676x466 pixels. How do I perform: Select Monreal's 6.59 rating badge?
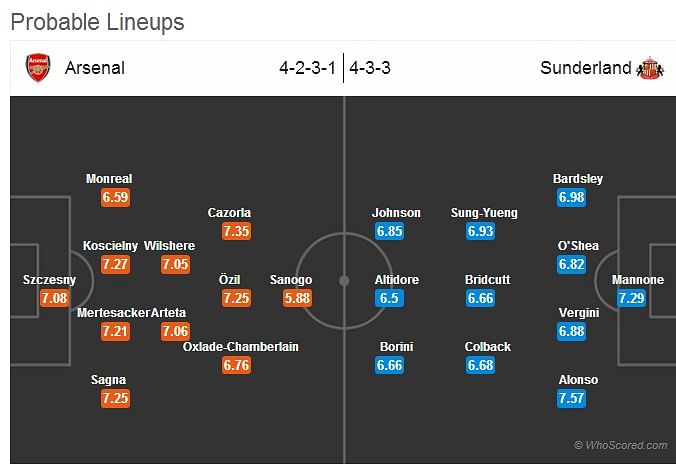coord(115,197)
